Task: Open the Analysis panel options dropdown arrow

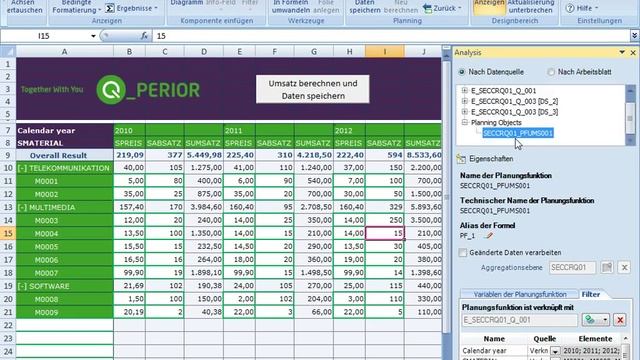Action: [622, 53]
